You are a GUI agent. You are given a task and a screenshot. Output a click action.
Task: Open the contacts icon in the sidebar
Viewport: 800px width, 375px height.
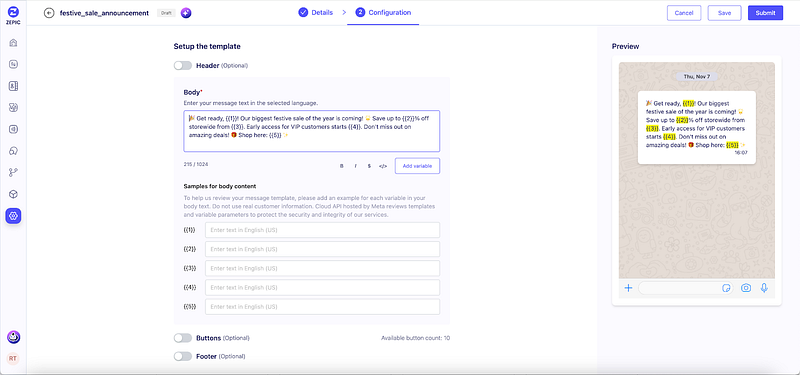click(x=14, y=86)
